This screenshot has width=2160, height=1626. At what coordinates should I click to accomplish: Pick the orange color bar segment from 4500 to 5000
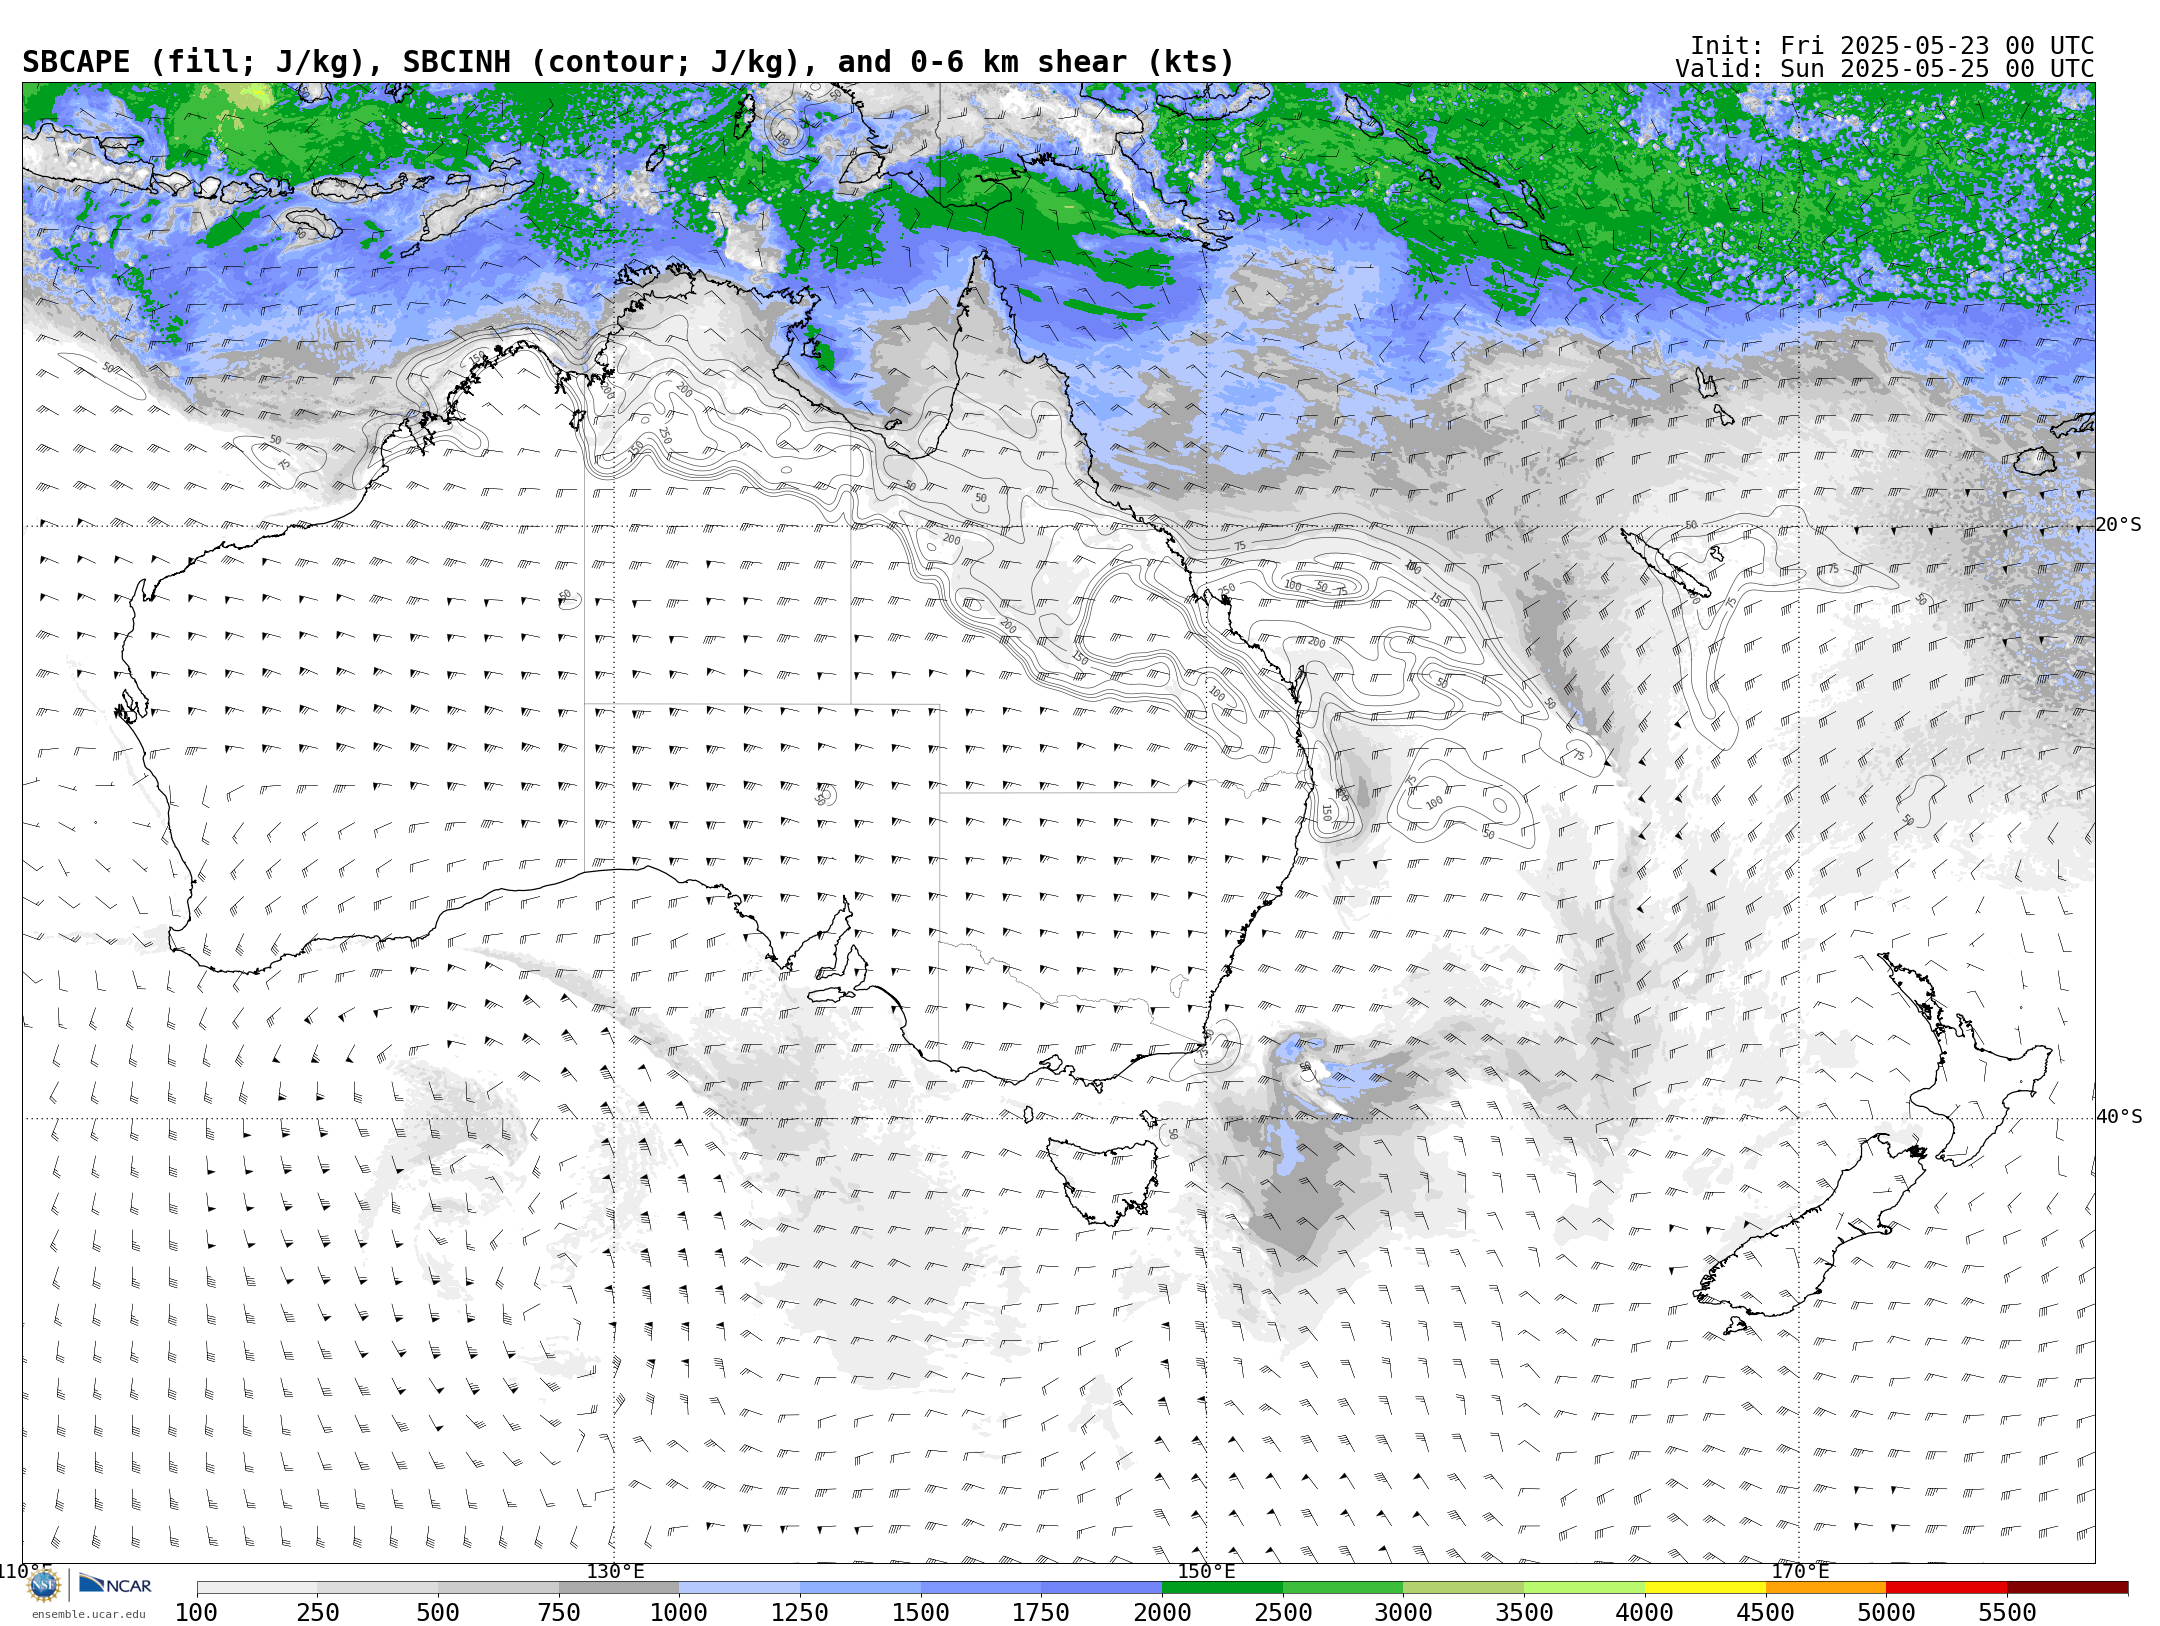click(1825, 1588)
